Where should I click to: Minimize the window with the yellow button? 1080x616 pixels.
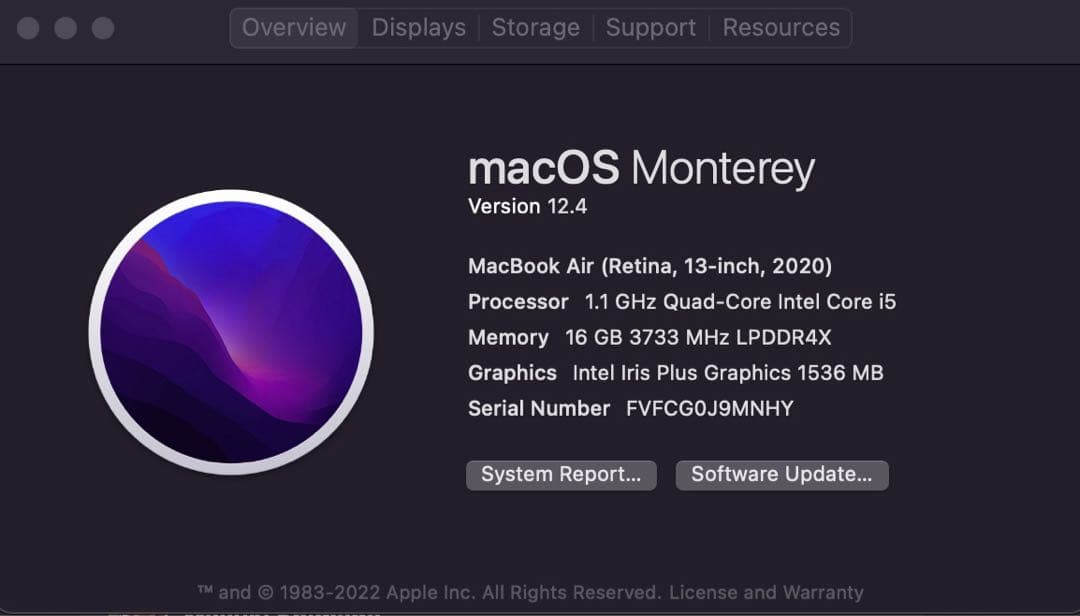[x=66, y=28]
